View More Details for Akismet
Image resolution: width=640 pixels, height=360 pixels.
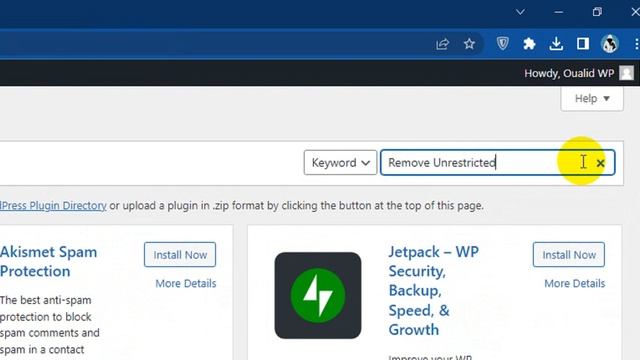click(186, 283)
